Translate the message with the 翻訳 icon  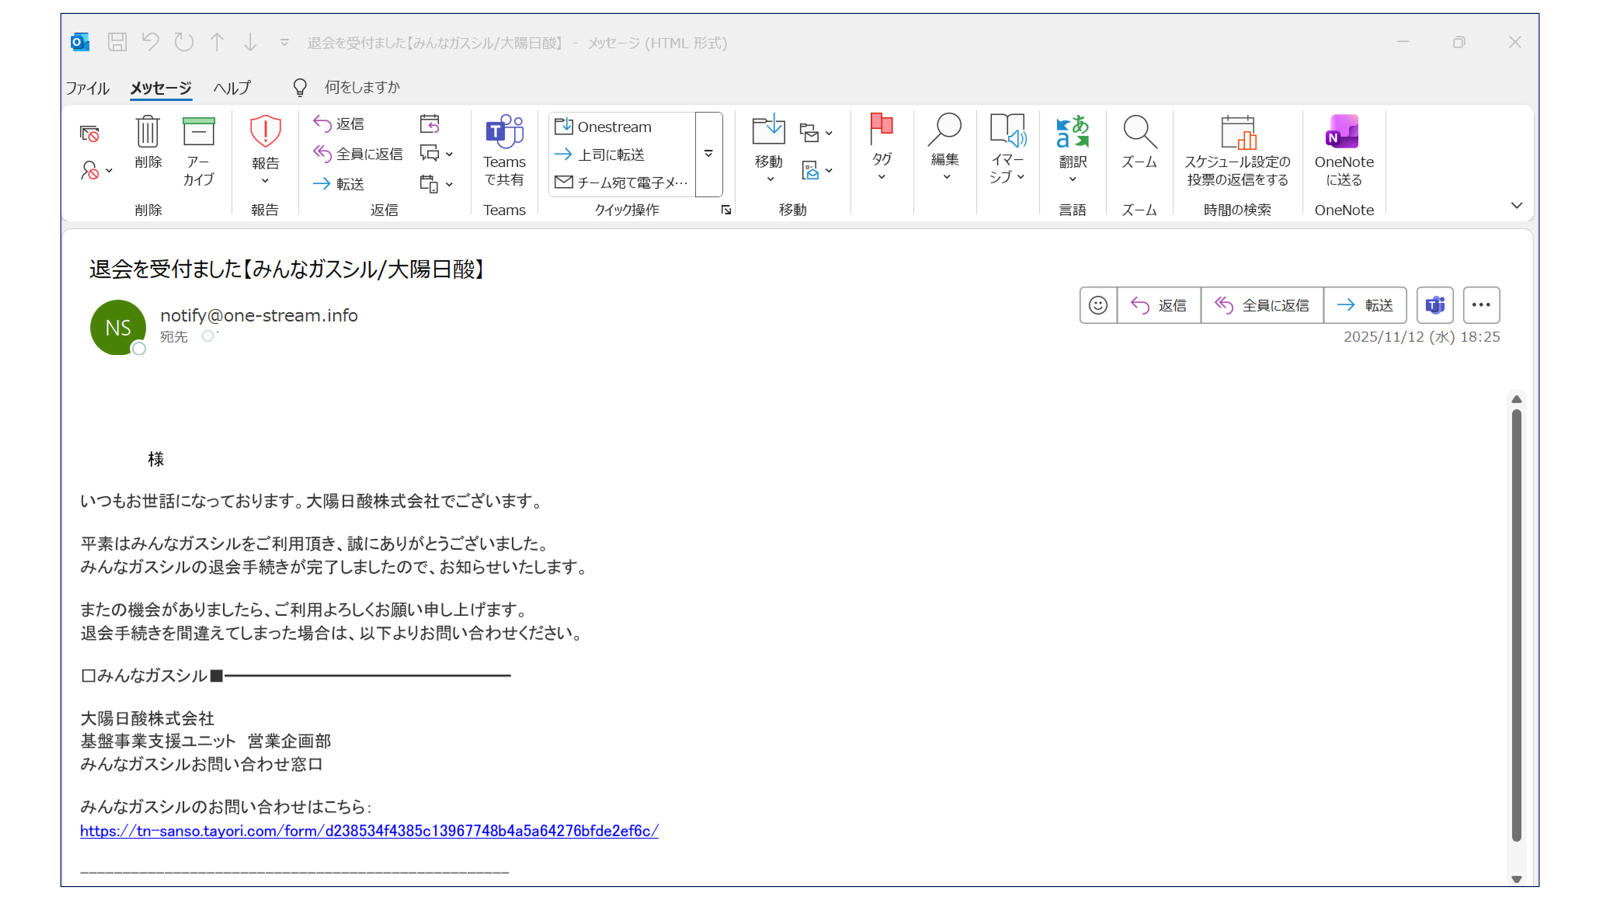[1072, 150]
